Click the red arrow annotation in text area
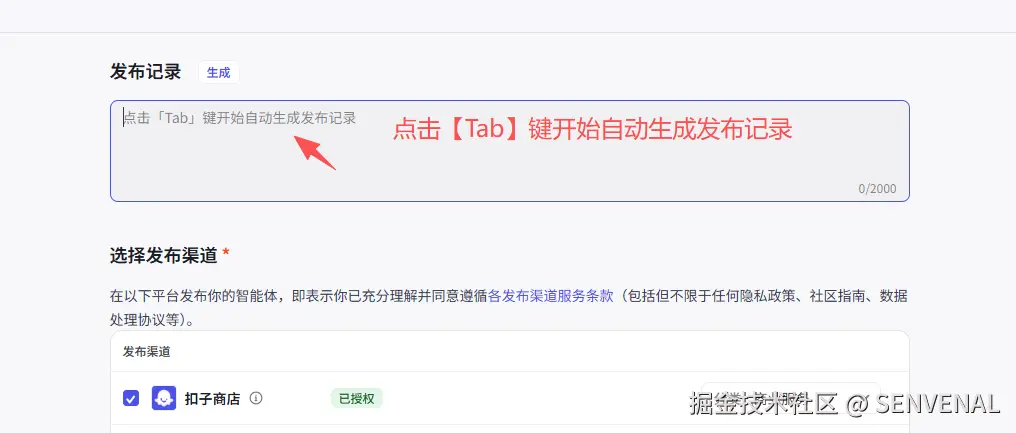The width and height of the screenshot is (1016, 433). click(x=315, y=152)
